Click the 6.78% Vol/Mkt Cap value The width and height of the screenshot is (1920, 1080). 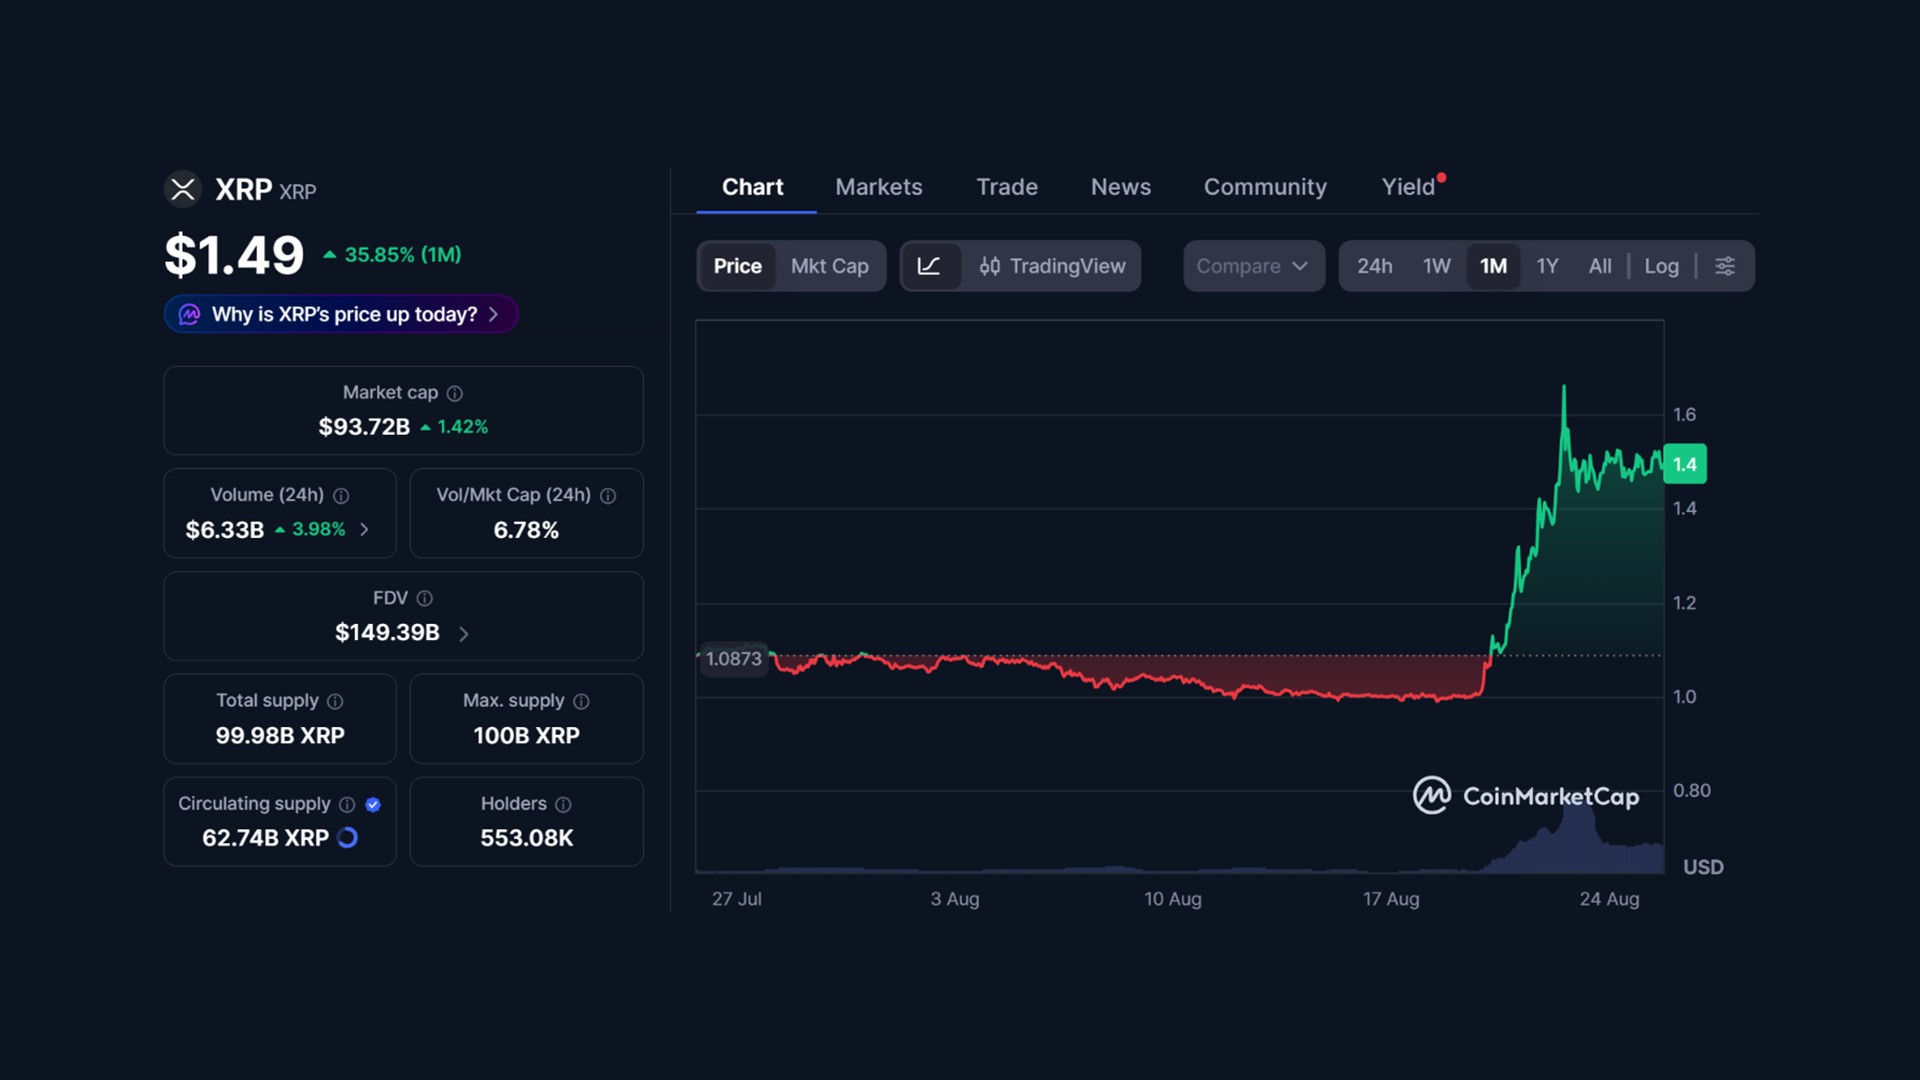point(526,530)
